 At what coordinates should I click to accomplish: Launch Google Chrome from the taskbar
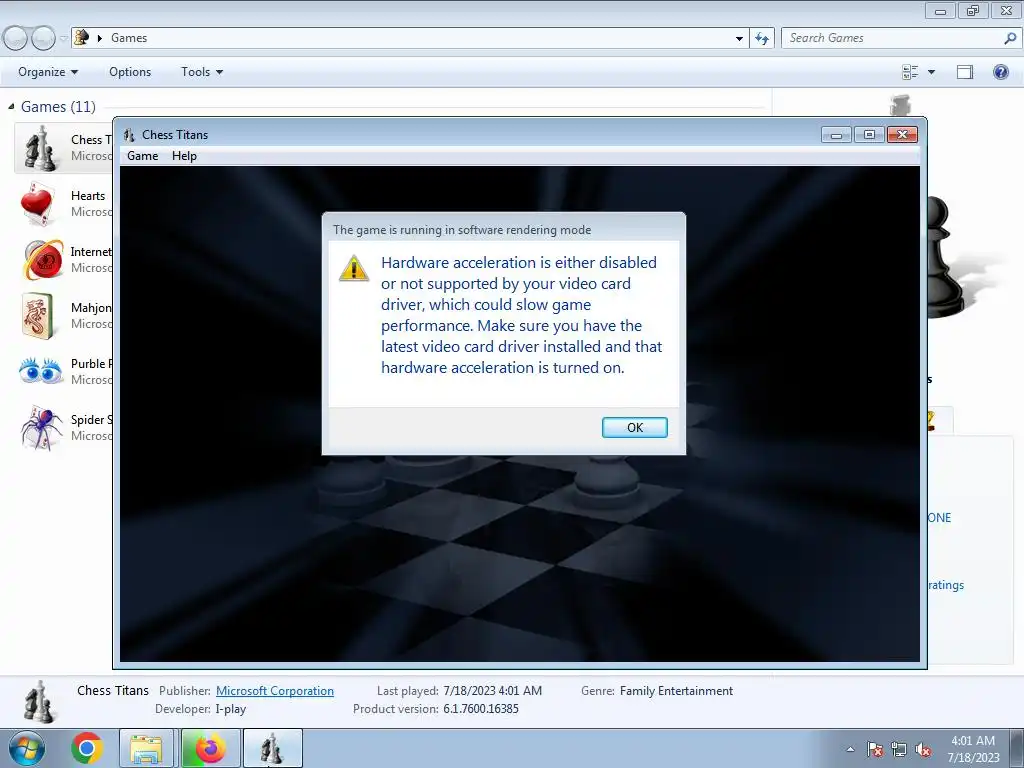tap(87, 748)
